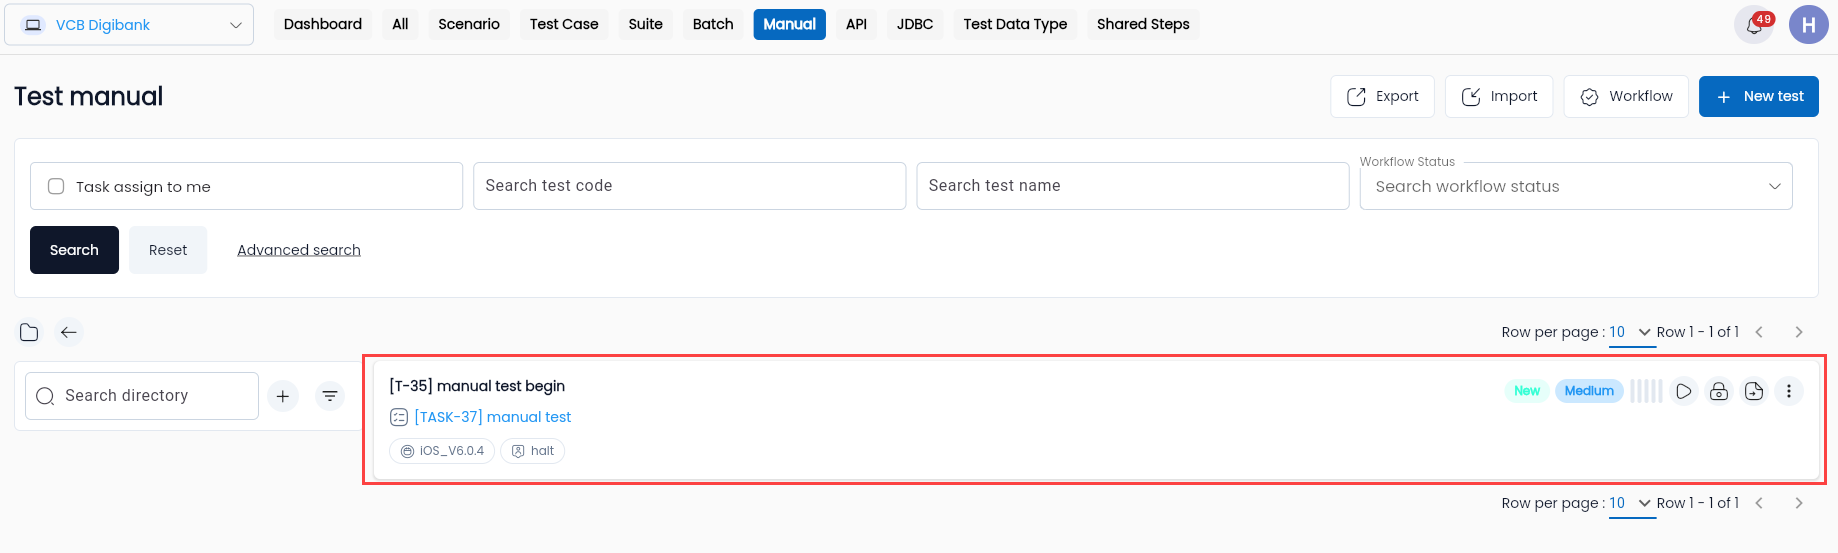1838x553 pixels.
Task: Click the export file icon on T-35 row
Action: click(1754, 391)
